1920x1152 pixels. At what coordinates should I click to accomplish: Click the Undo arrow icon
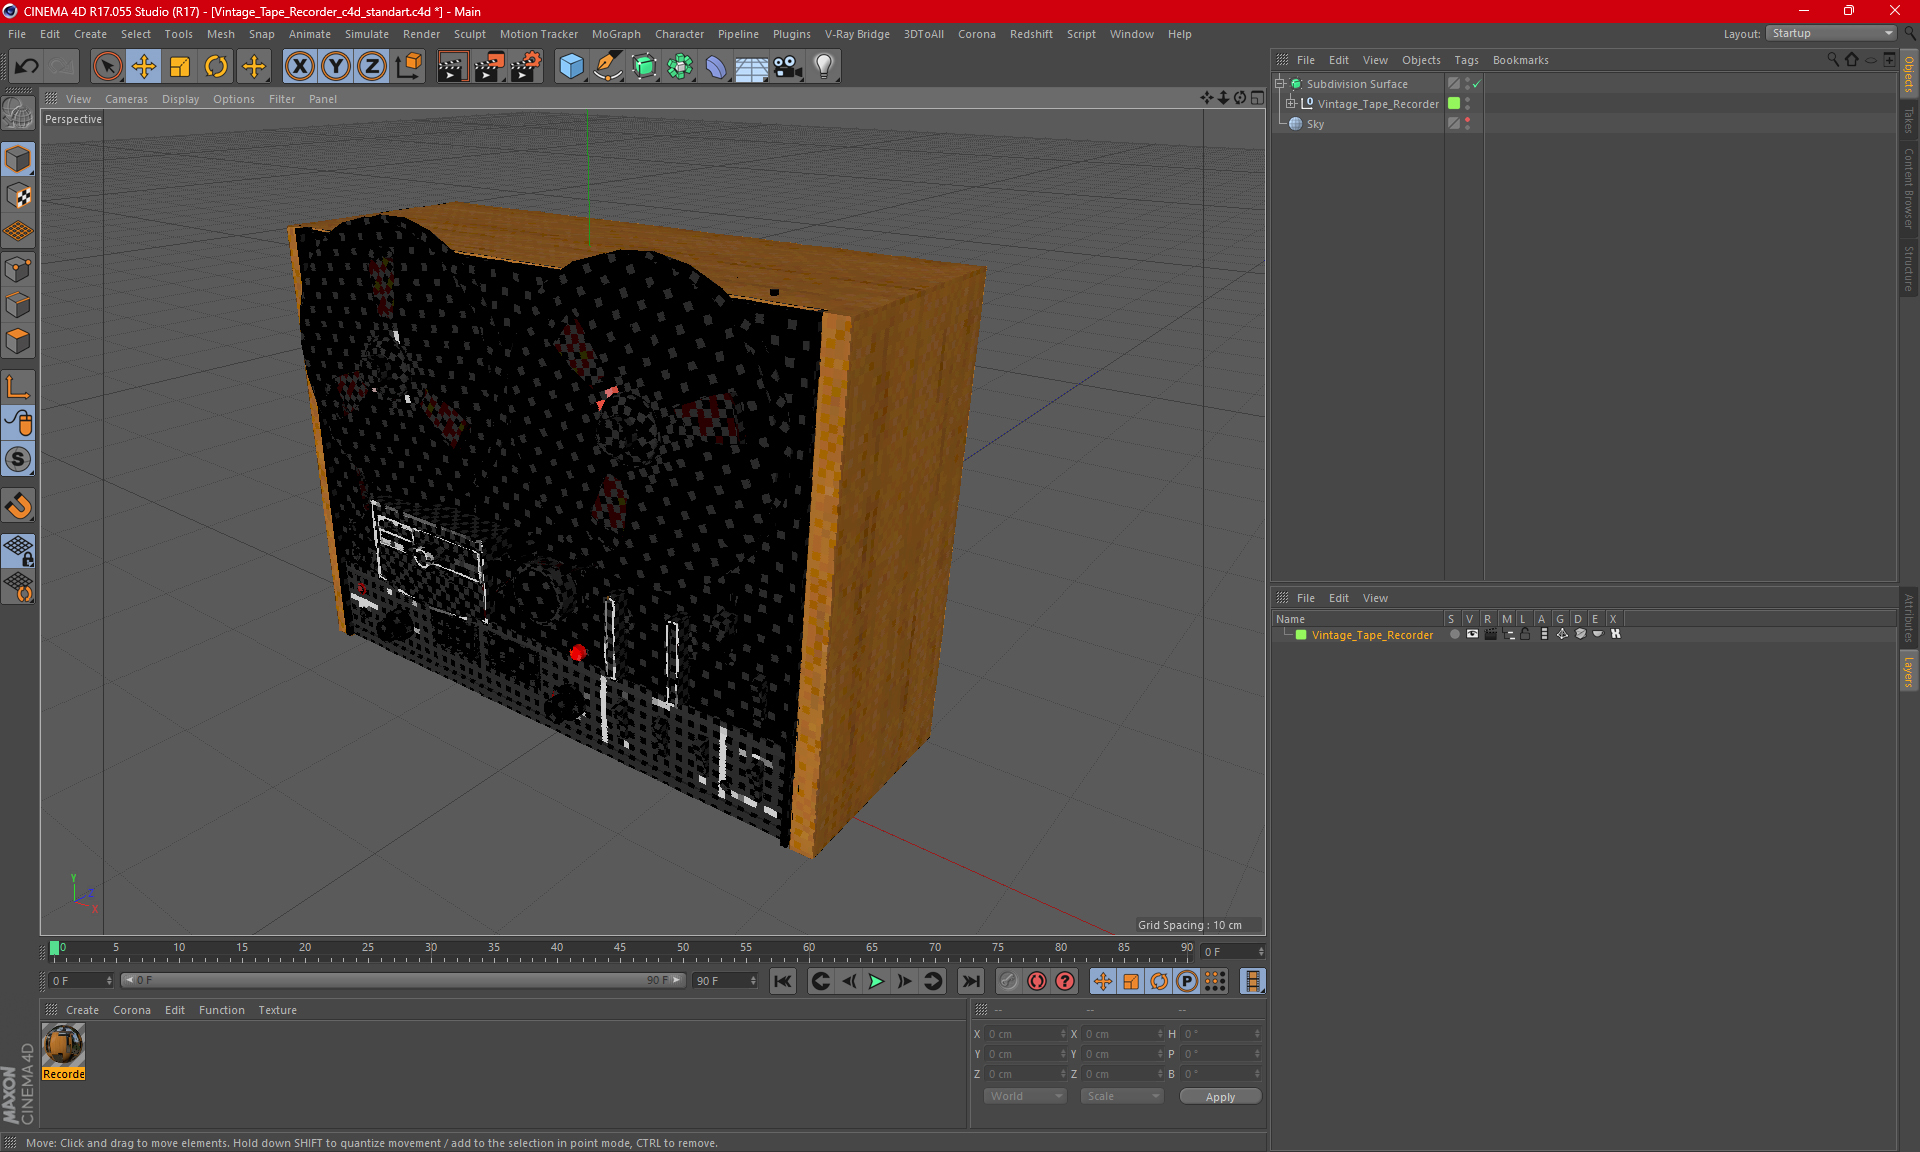click(27, 67)
